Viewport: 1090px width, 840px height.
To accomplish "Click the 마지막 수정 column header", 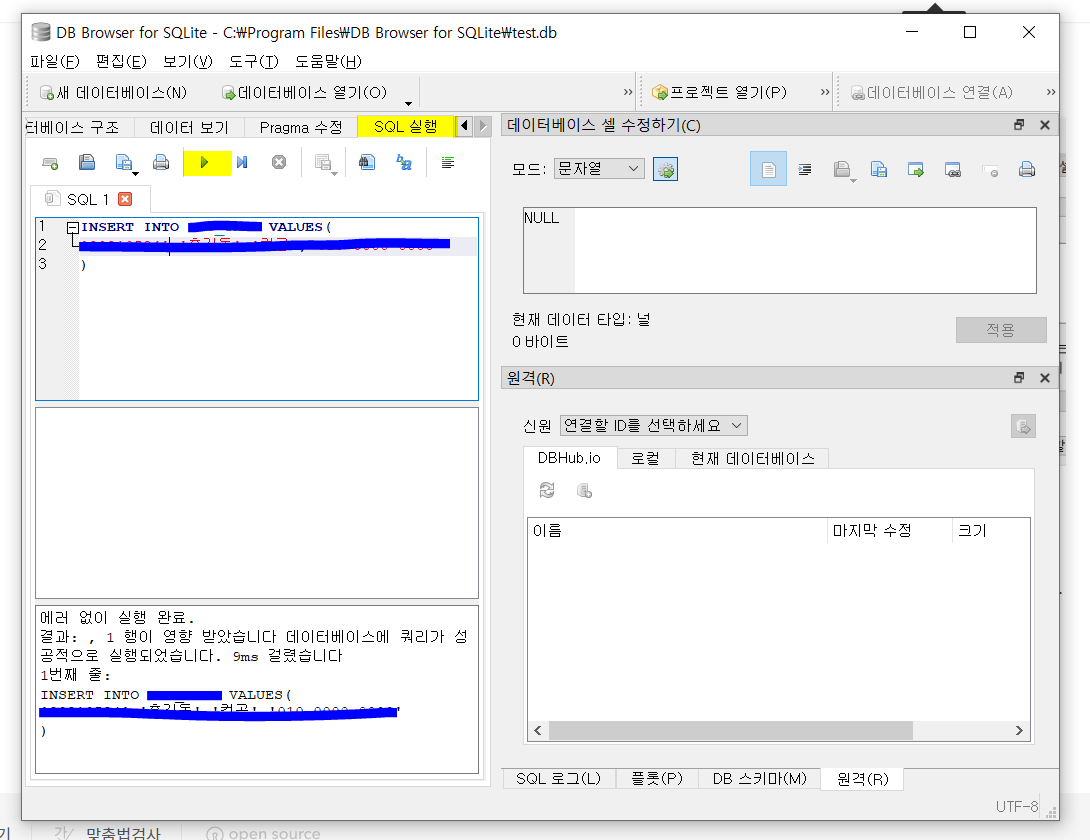I will click(x=889, y=531).
